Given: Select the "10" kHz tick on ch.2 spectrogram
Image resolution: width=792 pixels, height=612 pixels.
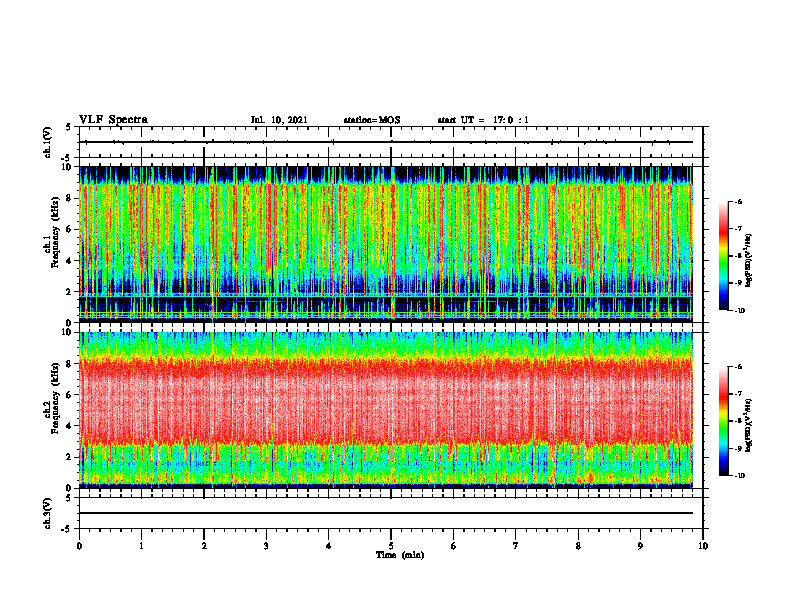Looking at the screenshot, I should (x=67, y=332).
